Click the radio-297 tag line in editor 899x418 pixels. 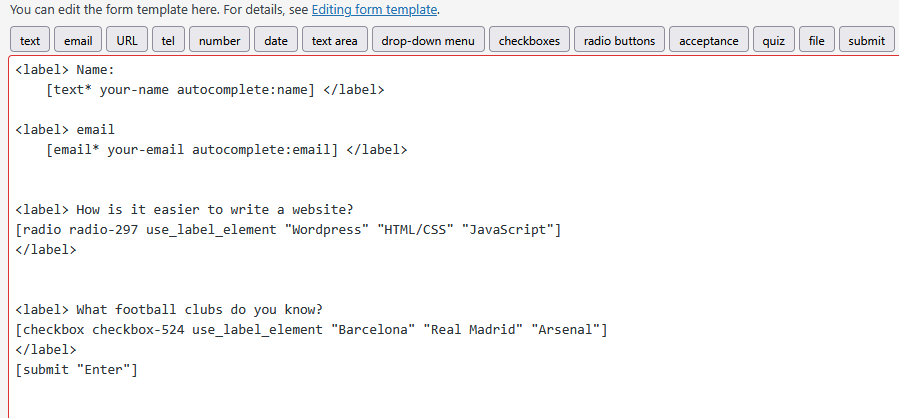tap(288, 230)
